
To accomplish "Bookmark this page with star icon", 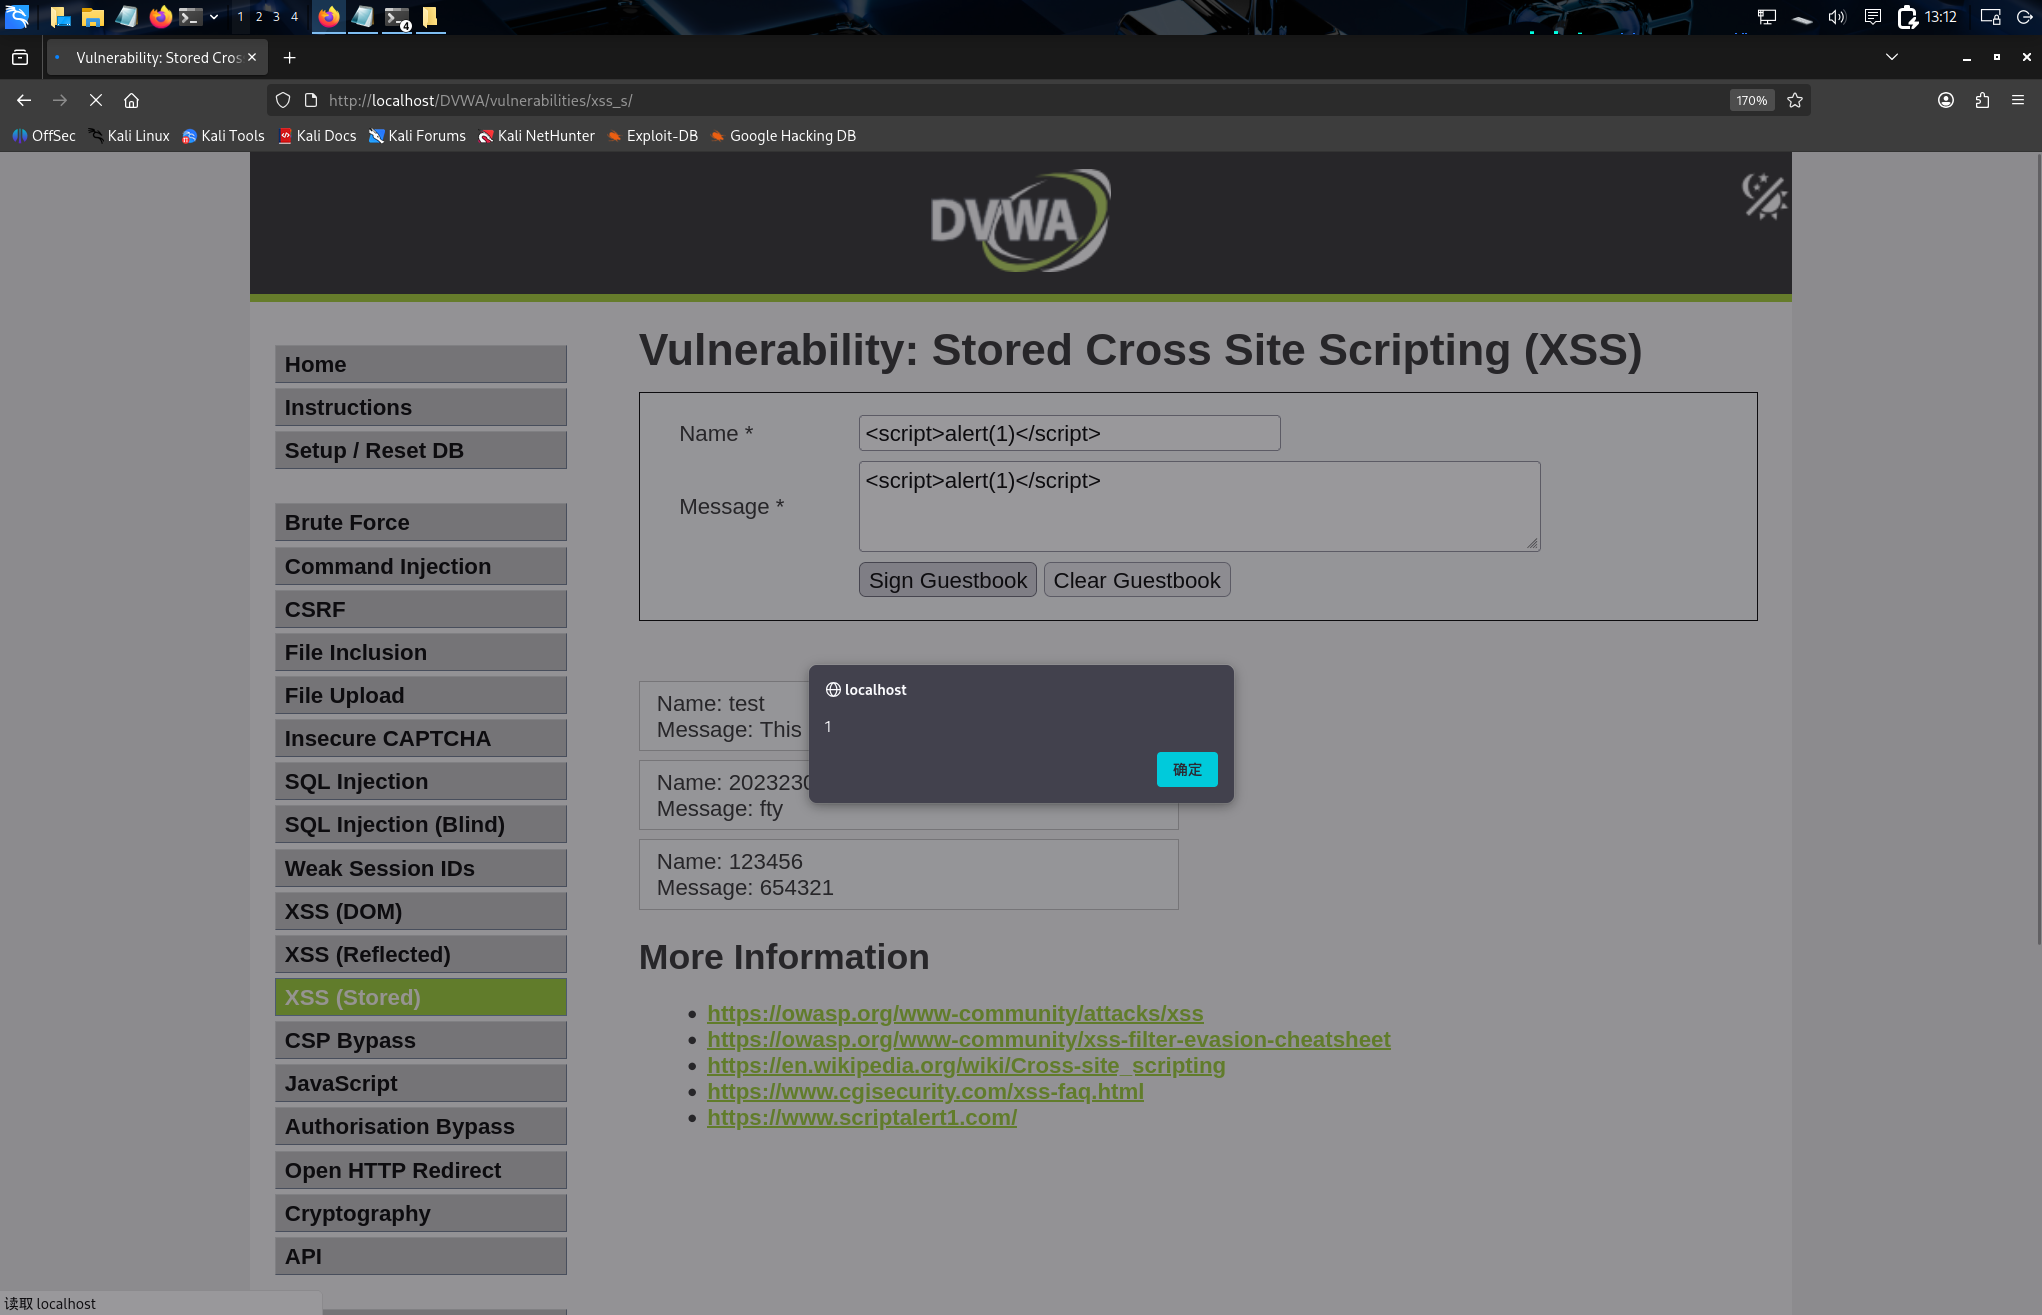I will pyautogui.click(x=1795, y=100).
